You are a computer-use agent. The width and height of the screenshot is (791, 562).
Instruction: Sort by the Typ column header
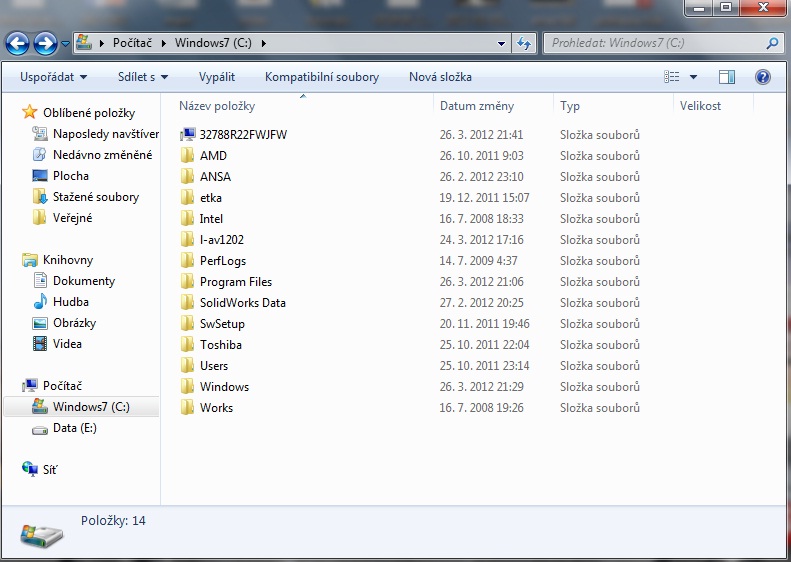pyautogui.click(x=613, y=106)
